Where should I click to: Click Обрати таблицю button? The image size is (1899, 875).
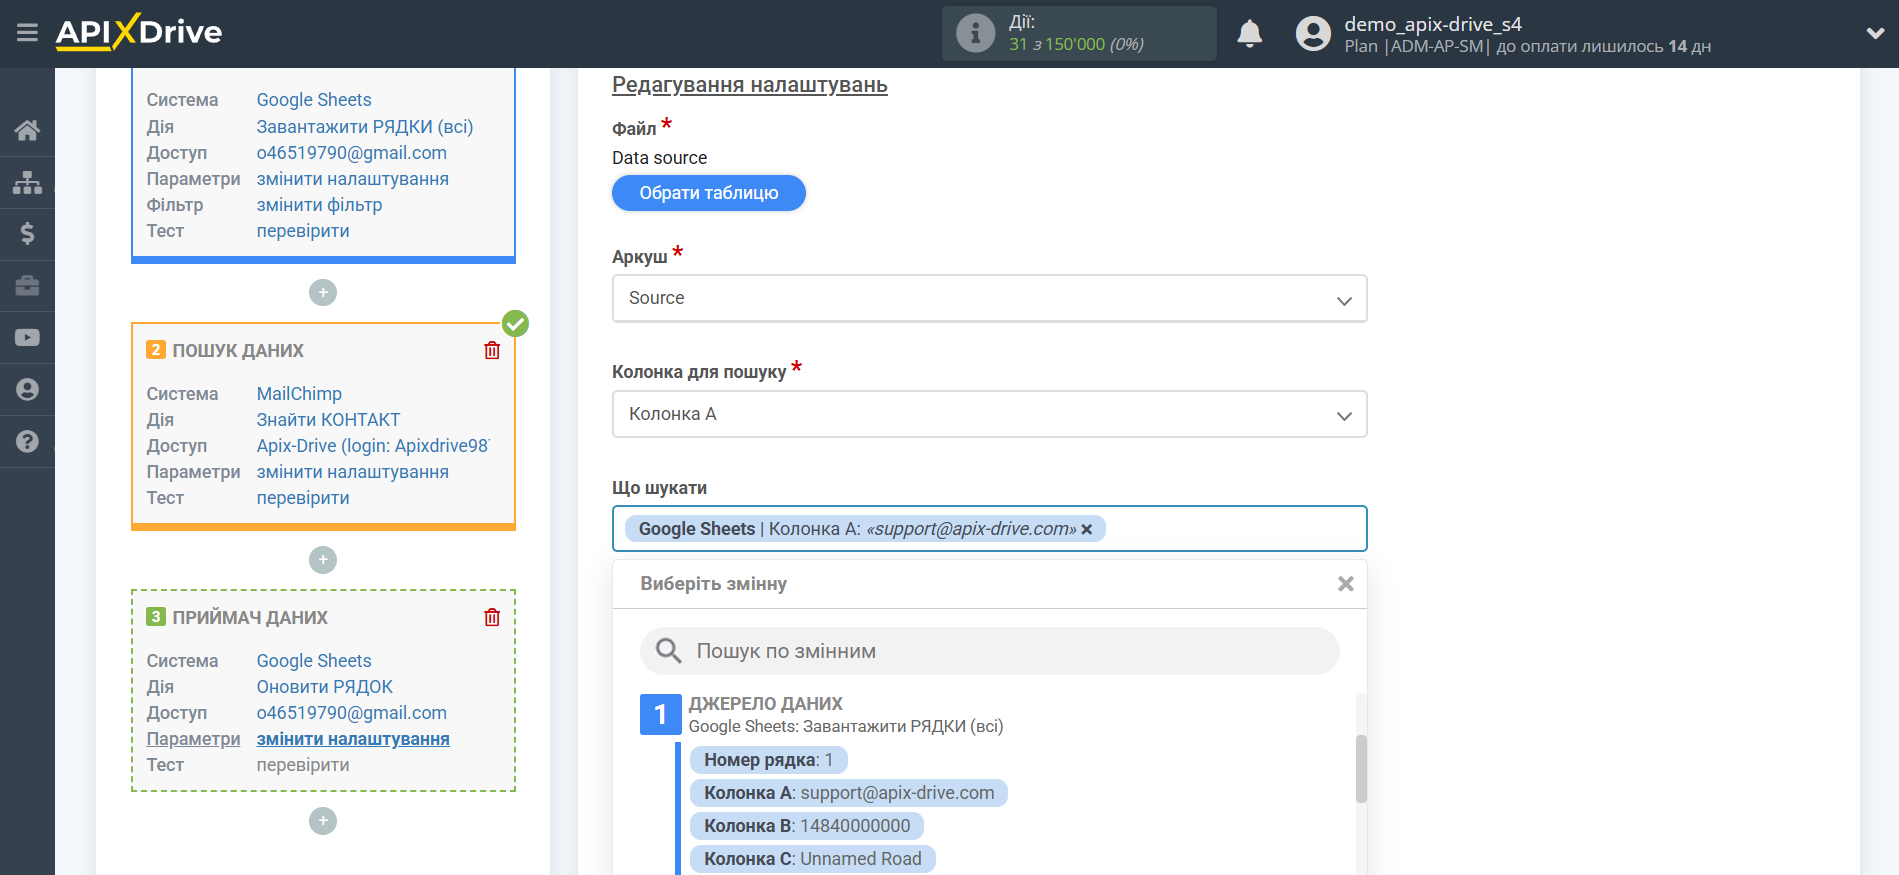click(x=709, y=193)
